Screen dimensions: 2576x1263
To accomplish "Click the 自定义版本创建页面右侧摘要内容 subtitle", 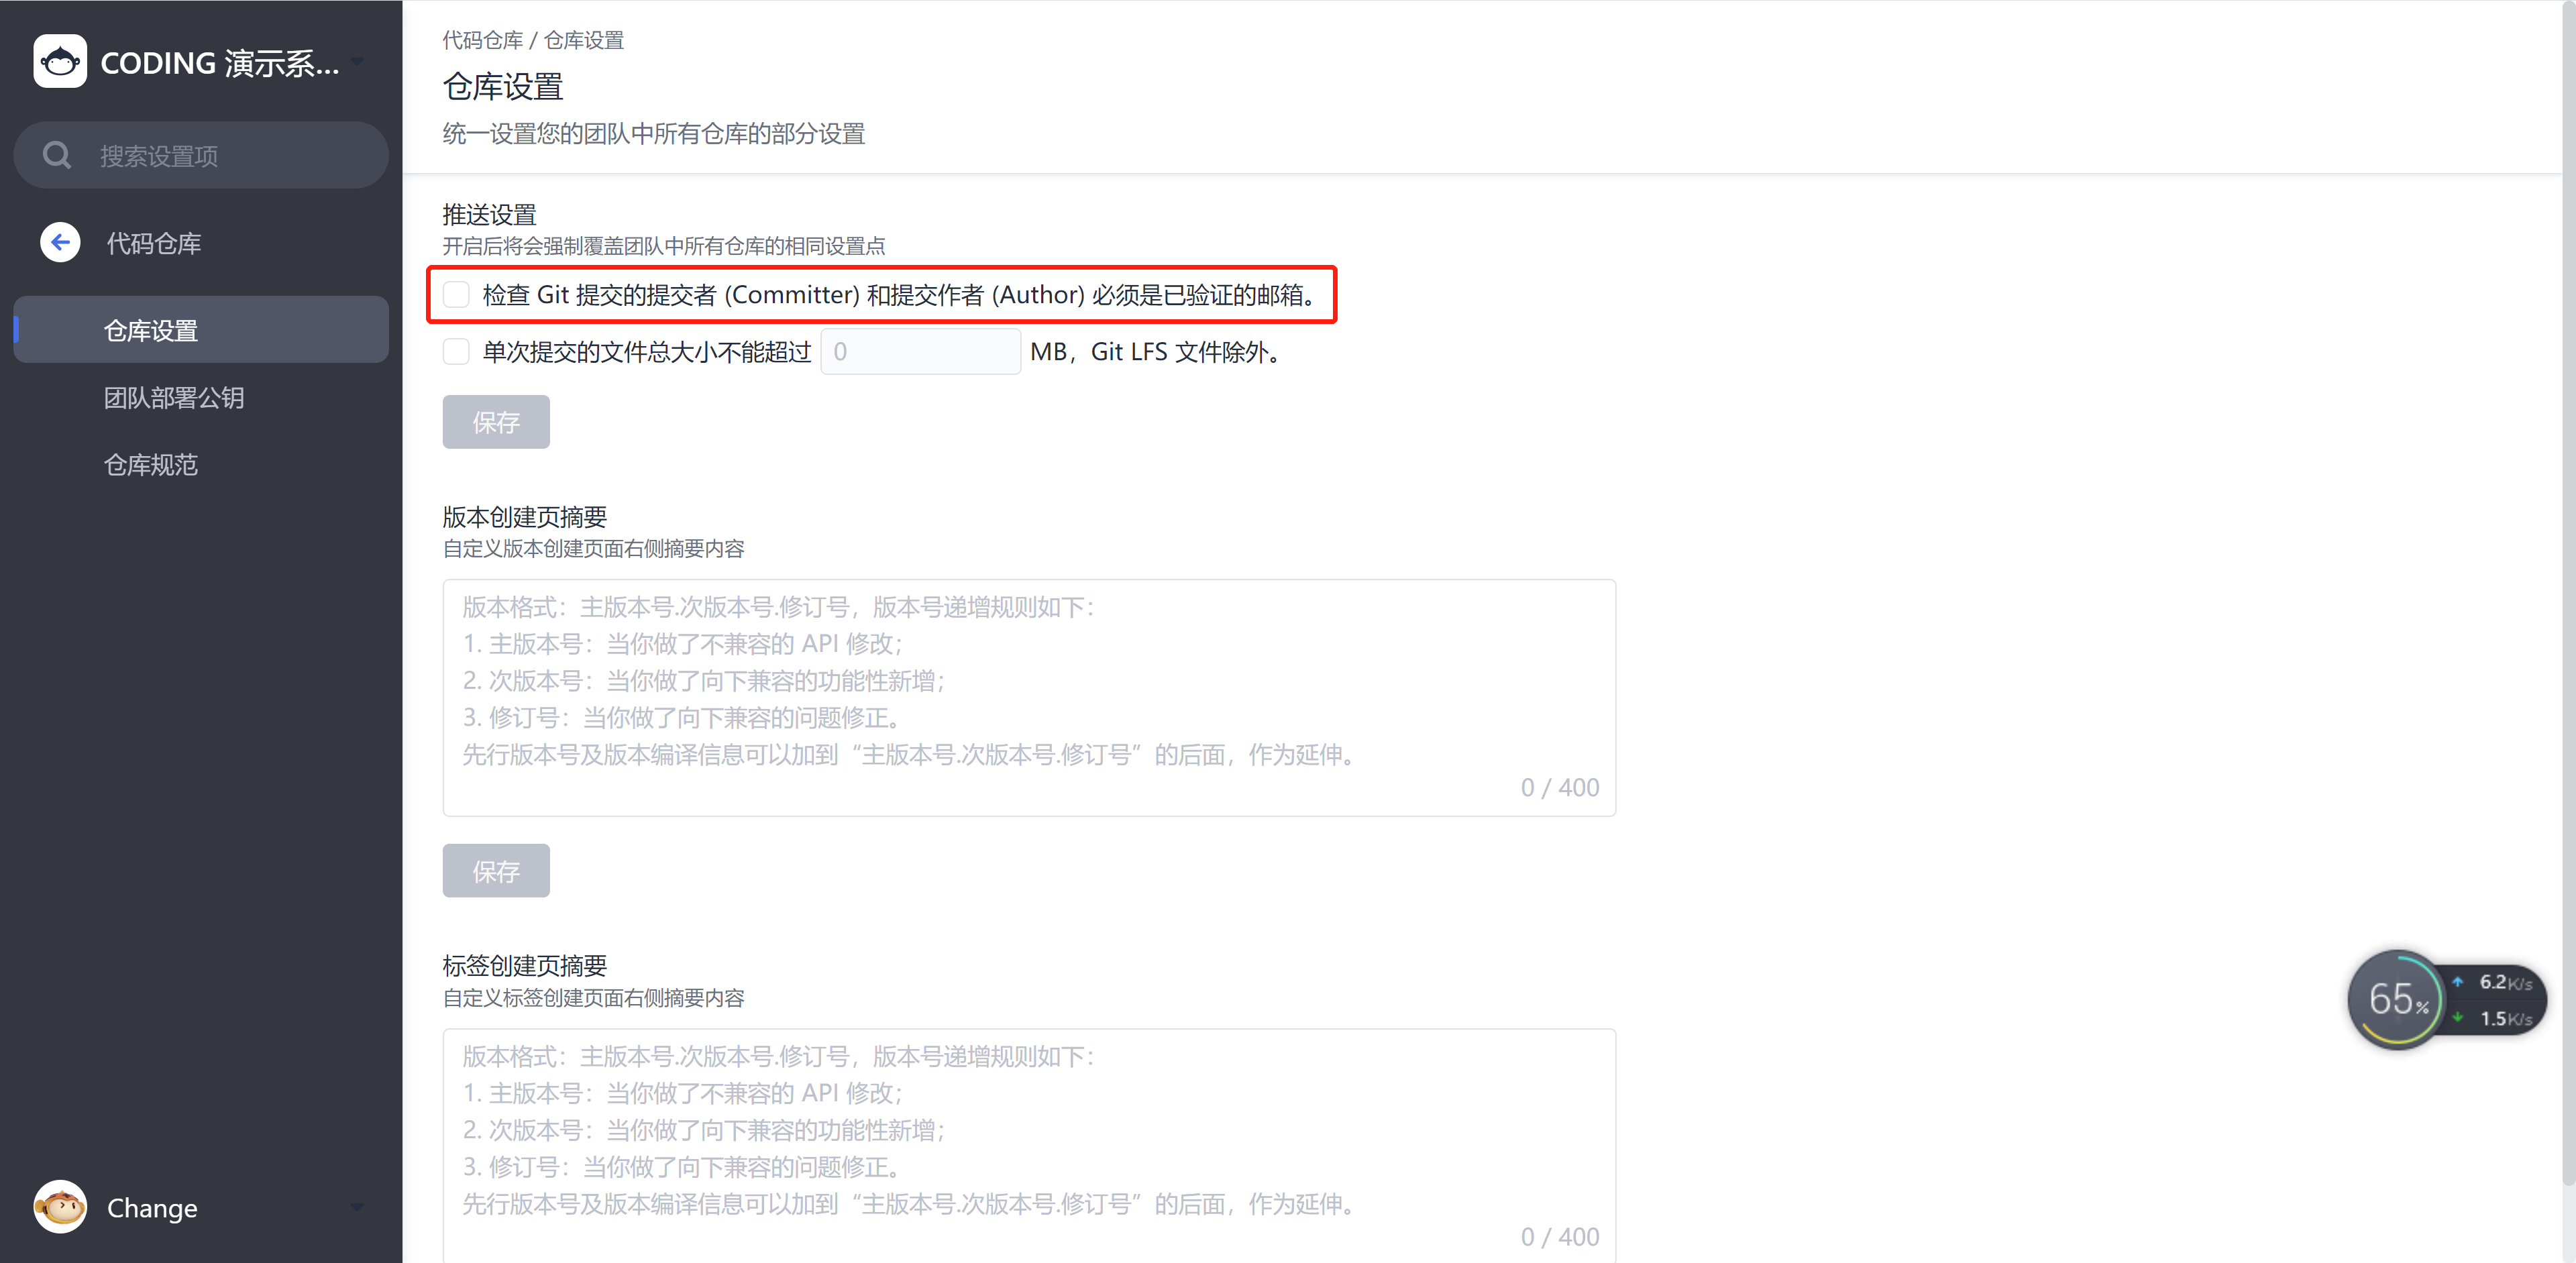I will coord(594,549).
